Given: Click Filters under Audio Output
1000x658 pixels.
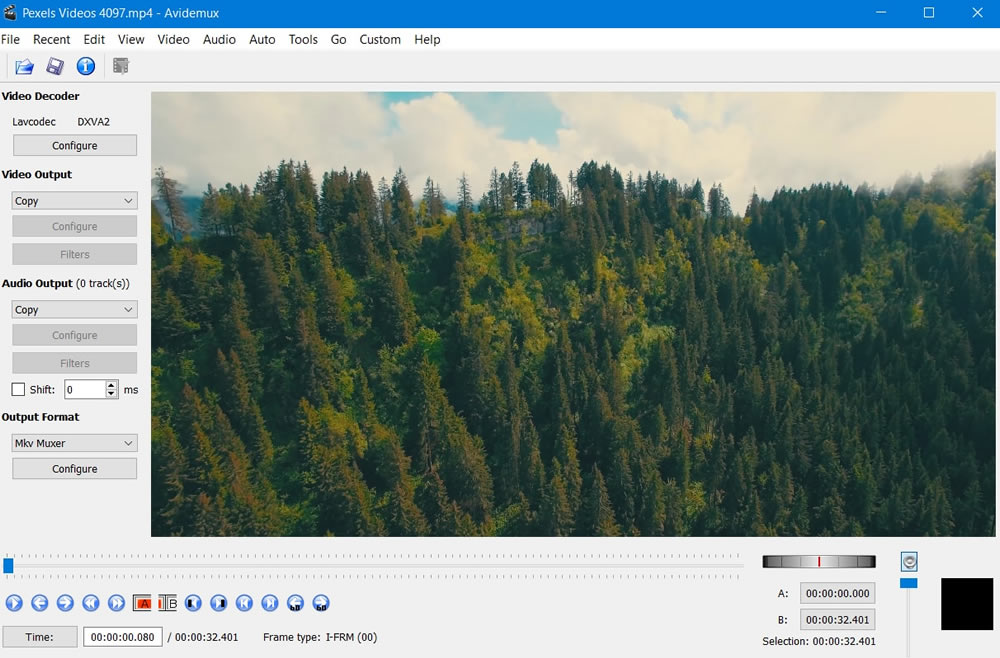Looking at the screenshot, I should [x=75, y=363].
